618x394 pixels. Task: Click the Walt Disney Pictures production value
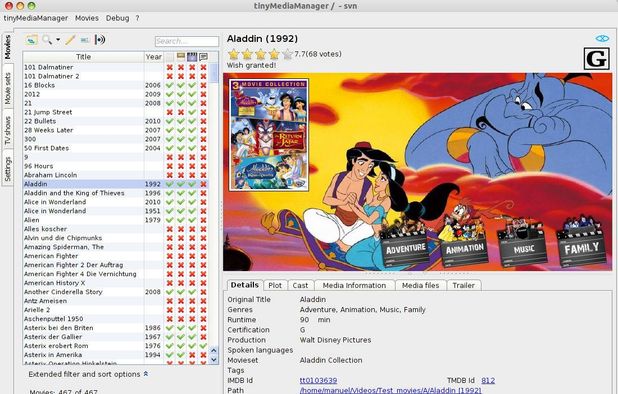[x=335, y=340]
